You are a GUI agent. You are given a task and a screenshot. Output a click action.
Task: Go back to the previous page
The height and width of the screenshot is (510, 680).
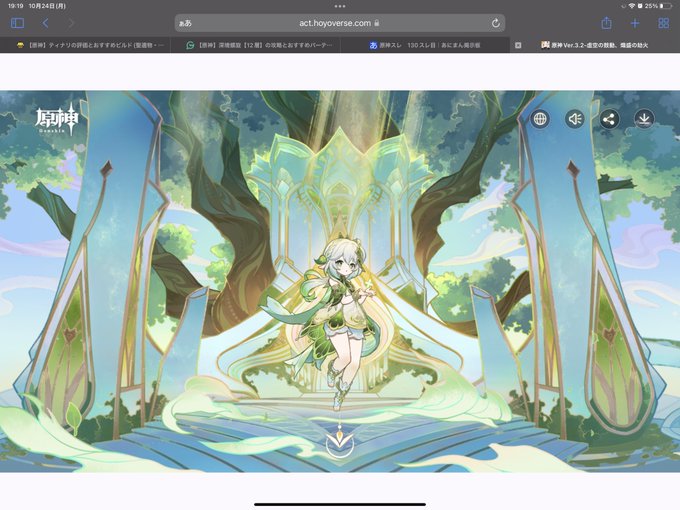pos(46,23)
